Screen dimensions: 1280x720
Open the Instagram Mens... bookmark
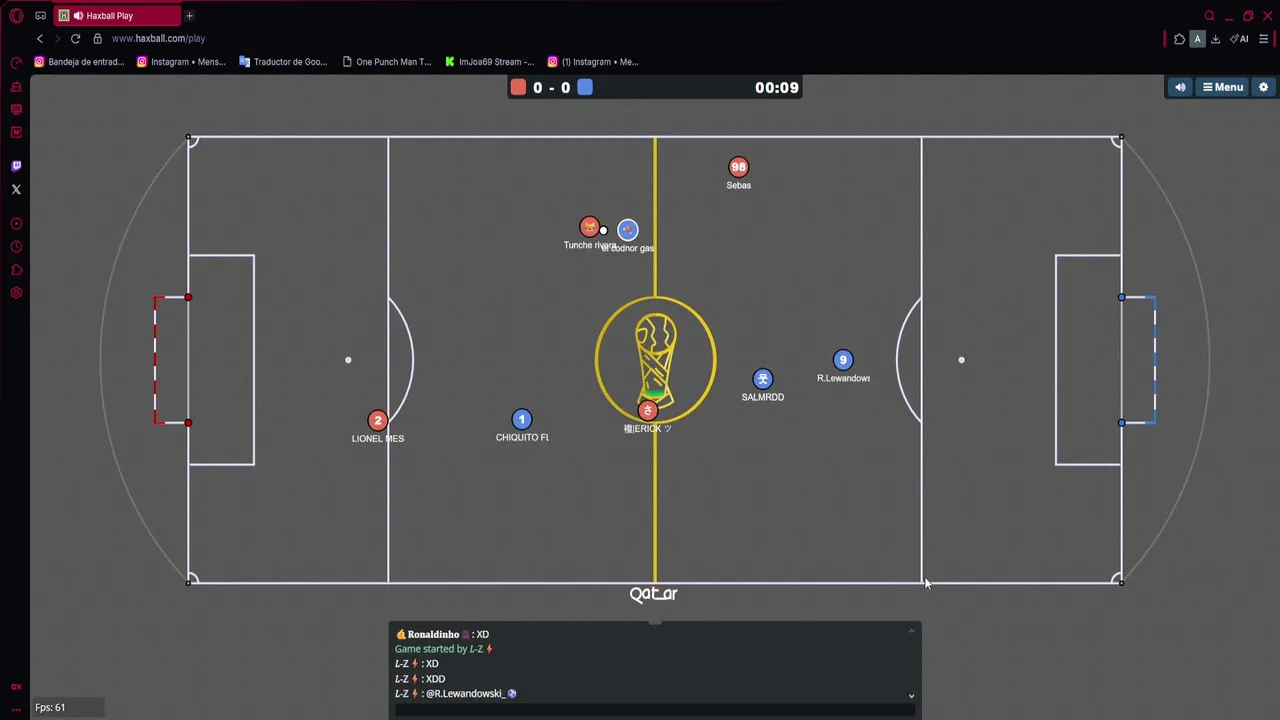coord(181,62)
